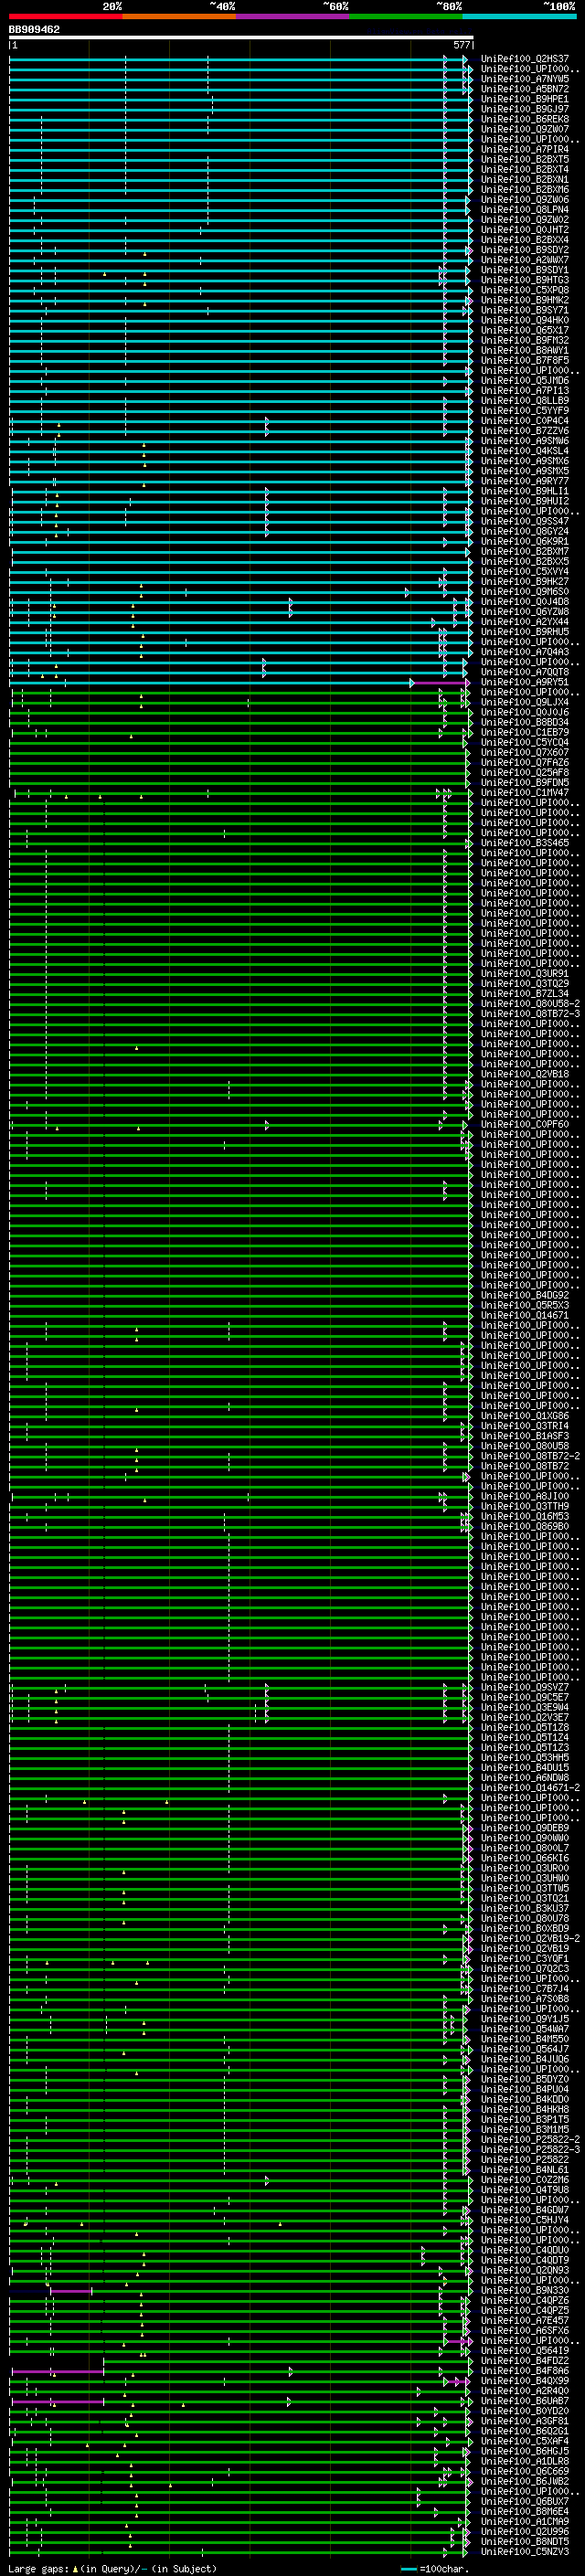Viewport: 585px width, 2576px height.
Task: Click the cyan ~100% identity legend segment
Action: point(519,16)
